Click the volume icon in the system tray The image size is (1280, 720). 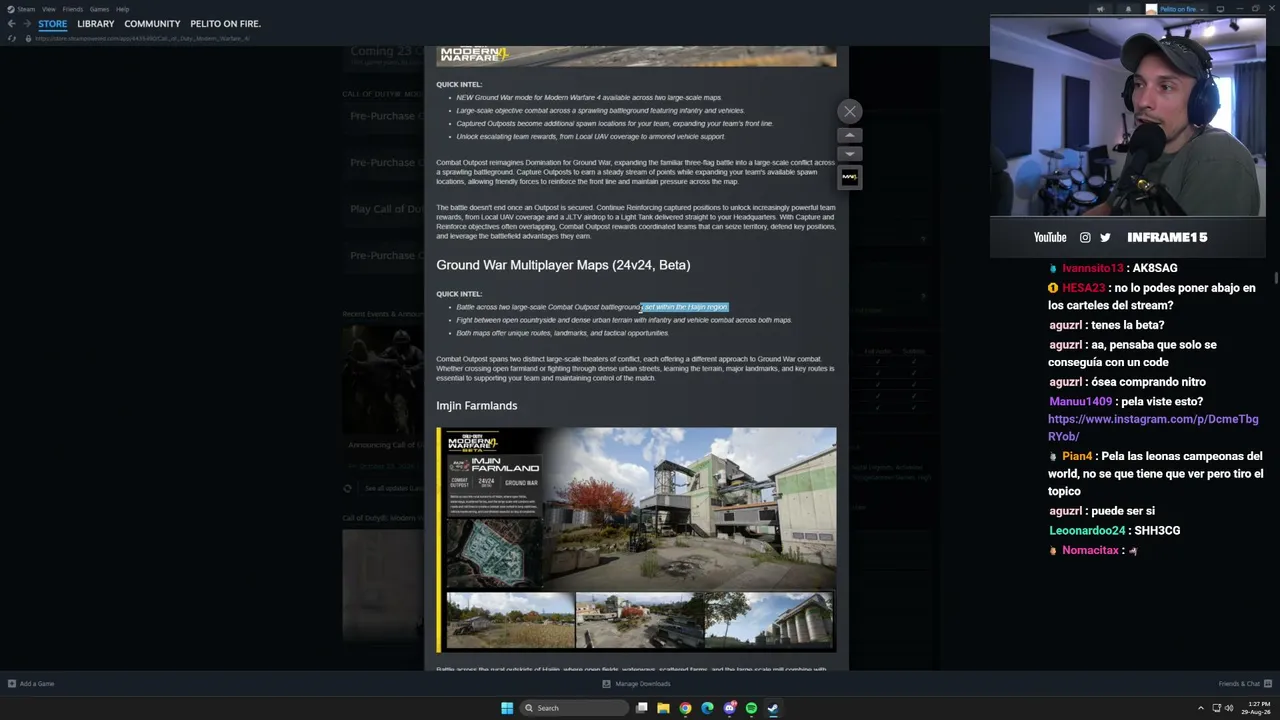(x=1229, y=708)
